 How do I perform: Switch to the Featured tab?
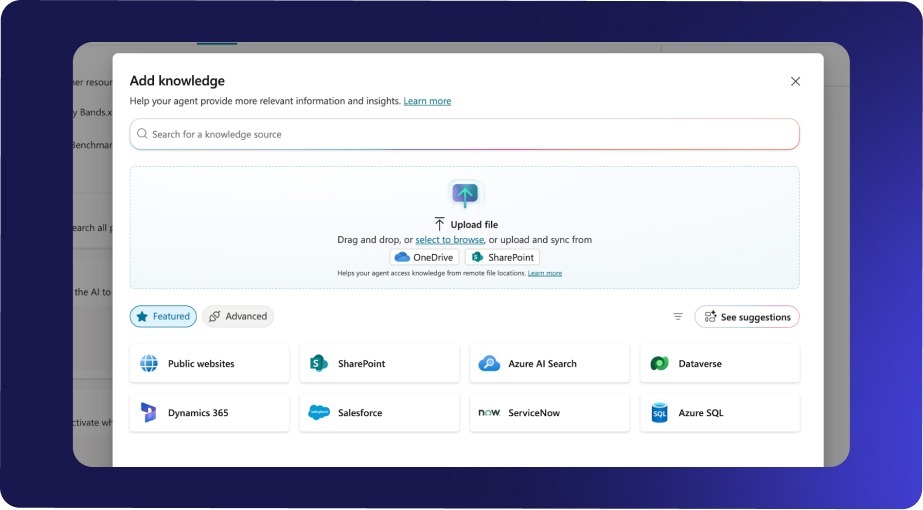coord(163,317)
